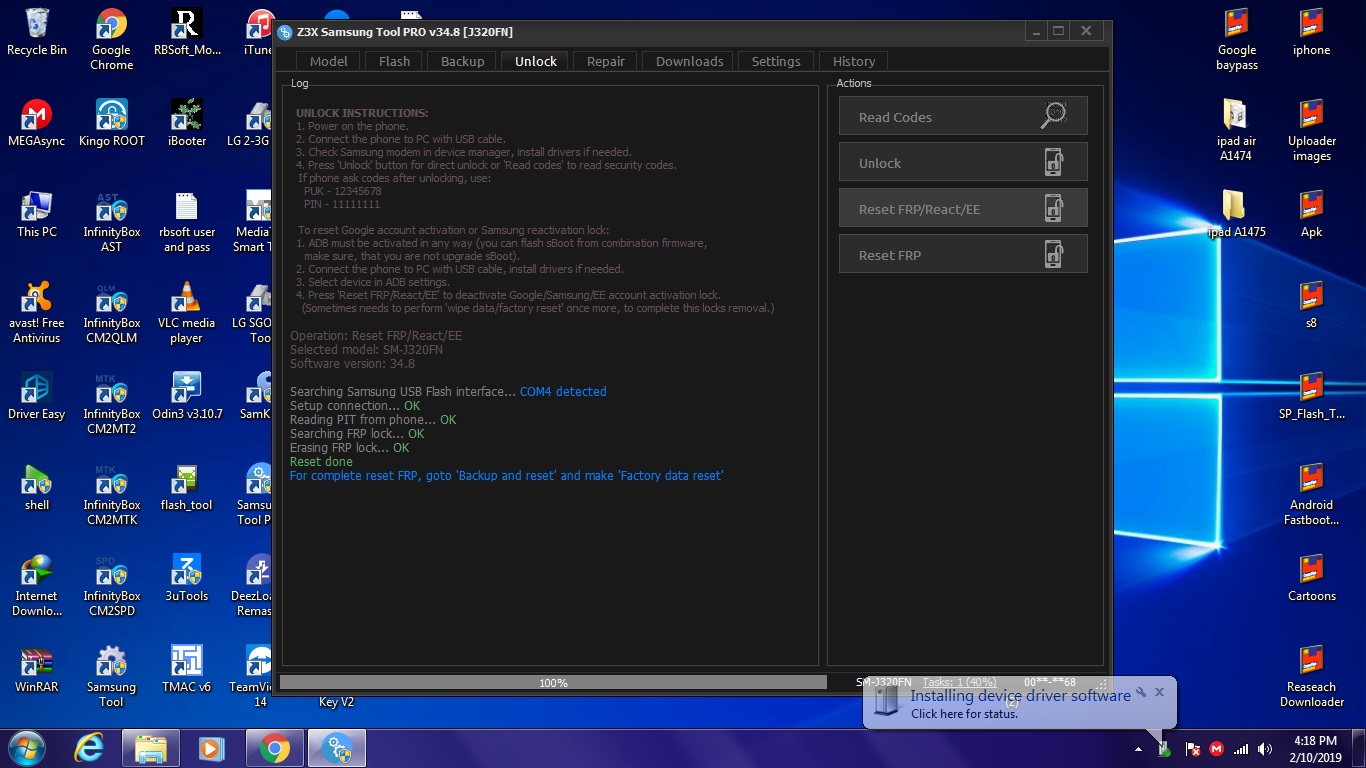Click the InfinityBox CM2MT2 shortcut

point(111,403)
